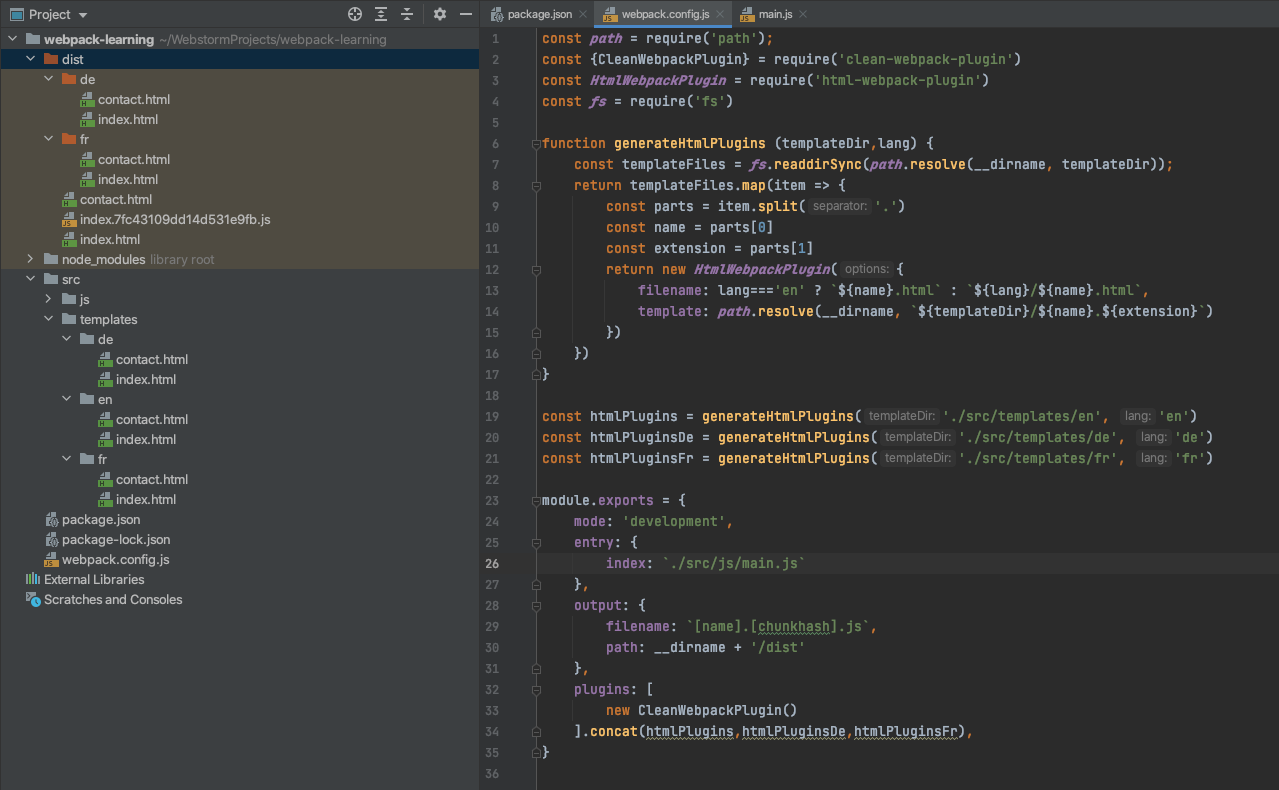The image size is (1279, 790).
Task: Click the Project tool window icon
Action: click(16, 15)
